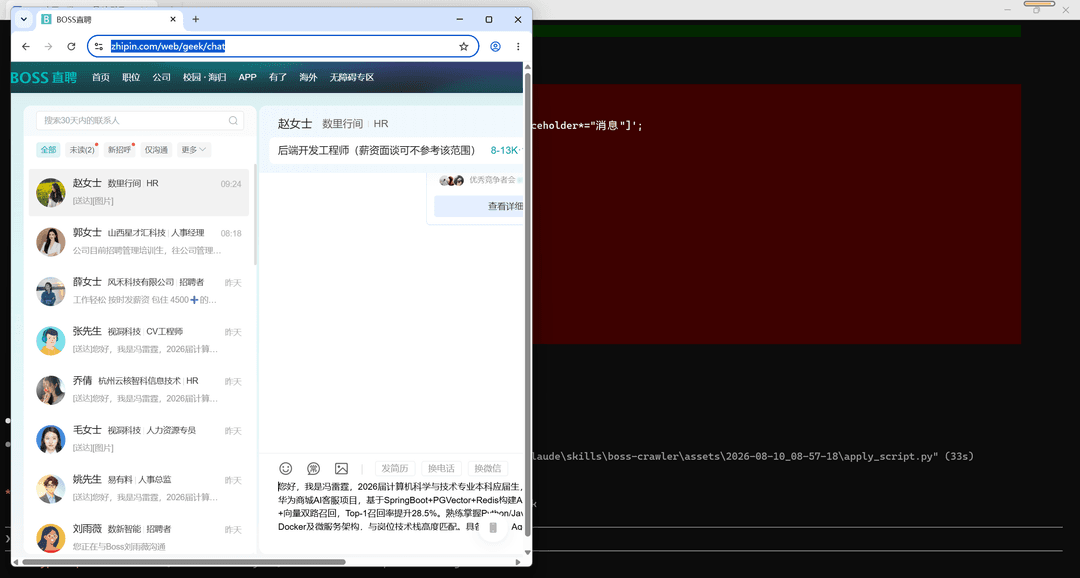Open the tab search dropdown arrow
Image resolution: width=1080 pixels, height=578 pixels.
tap(24, 19)
